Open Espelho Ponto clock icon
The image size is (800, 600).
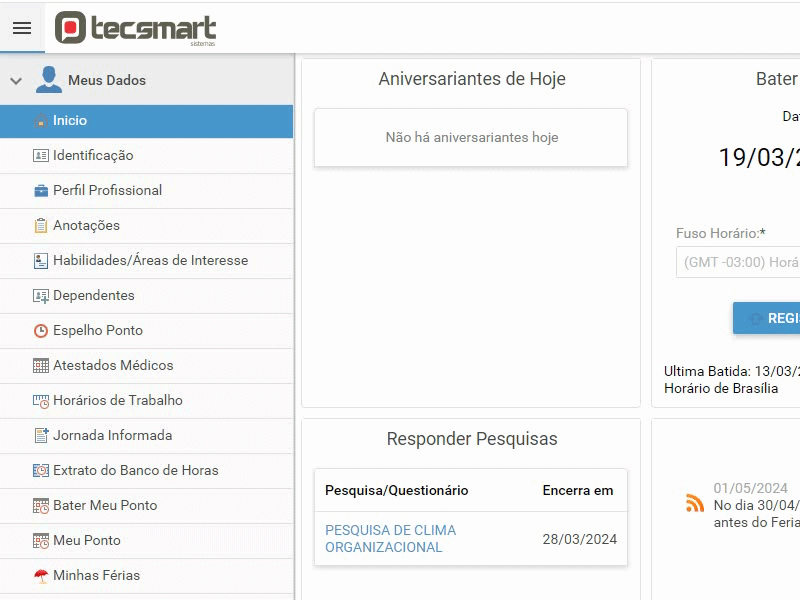[x=41, y=331]
